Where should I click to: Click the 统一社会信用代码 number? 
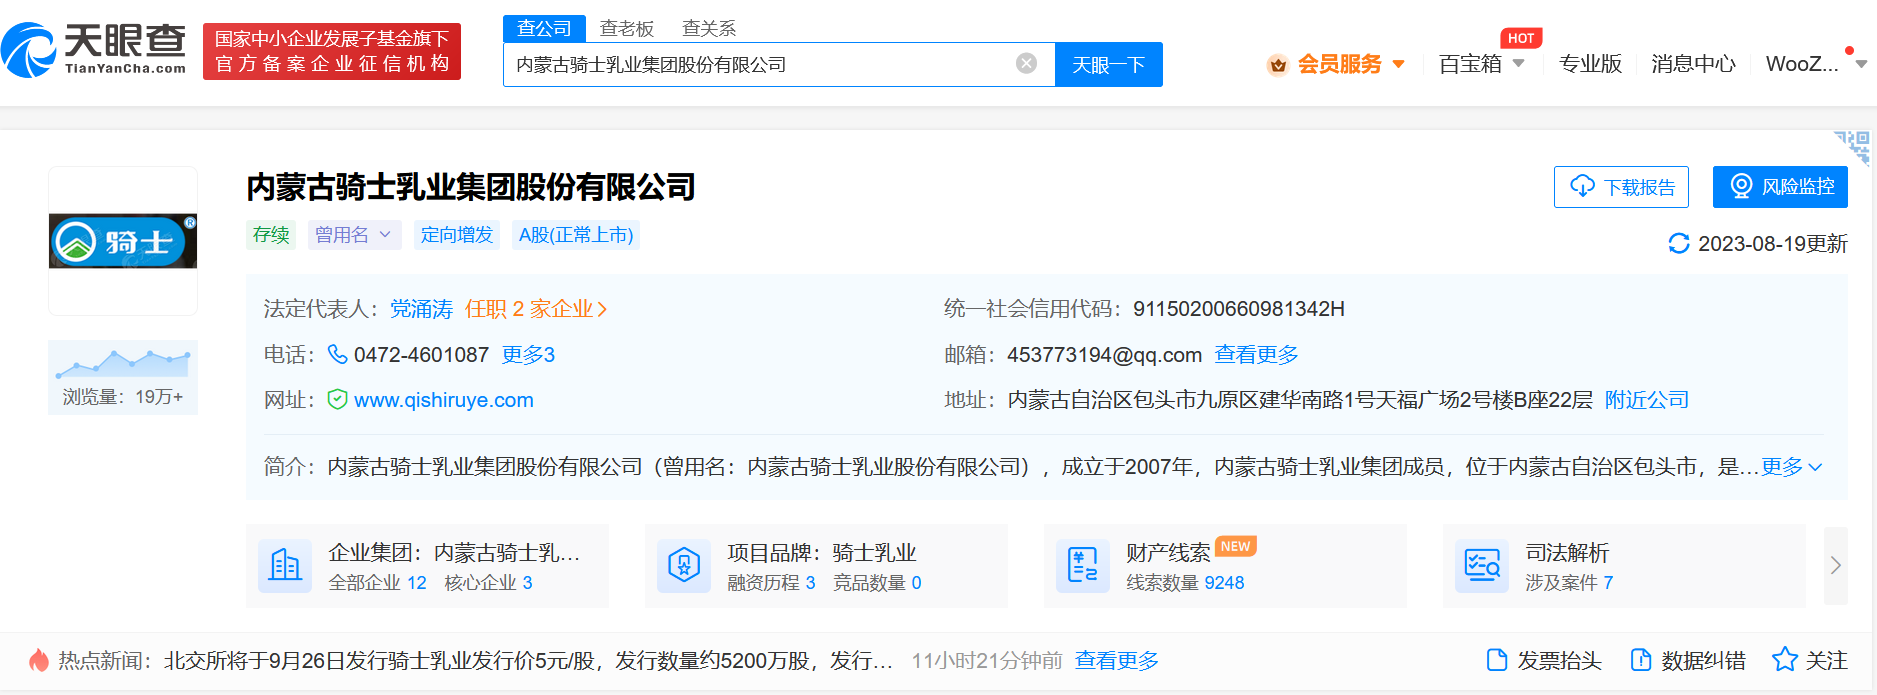coord(1238,309)
